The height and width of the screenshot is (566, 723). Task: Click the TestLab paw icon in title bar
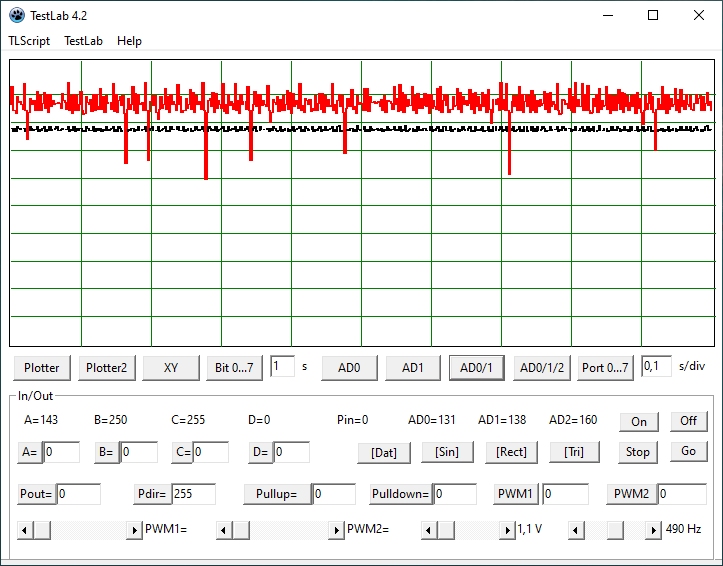(x=17, y=15)
